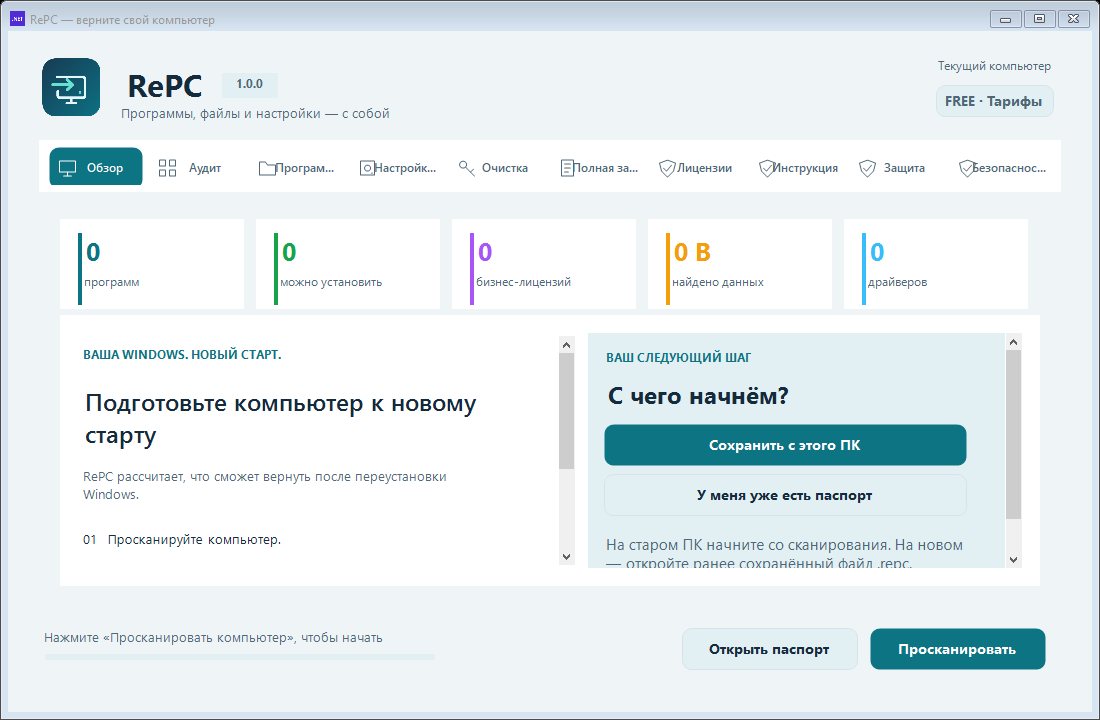Click the document icon beside Полная за...

click(x=567, y=168)
